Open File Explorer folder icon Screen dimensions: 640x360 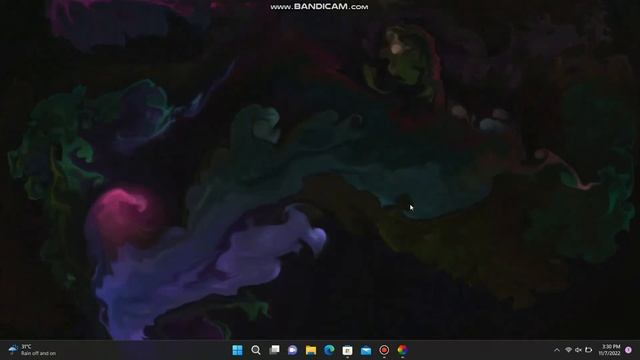(x=311, y=350)
